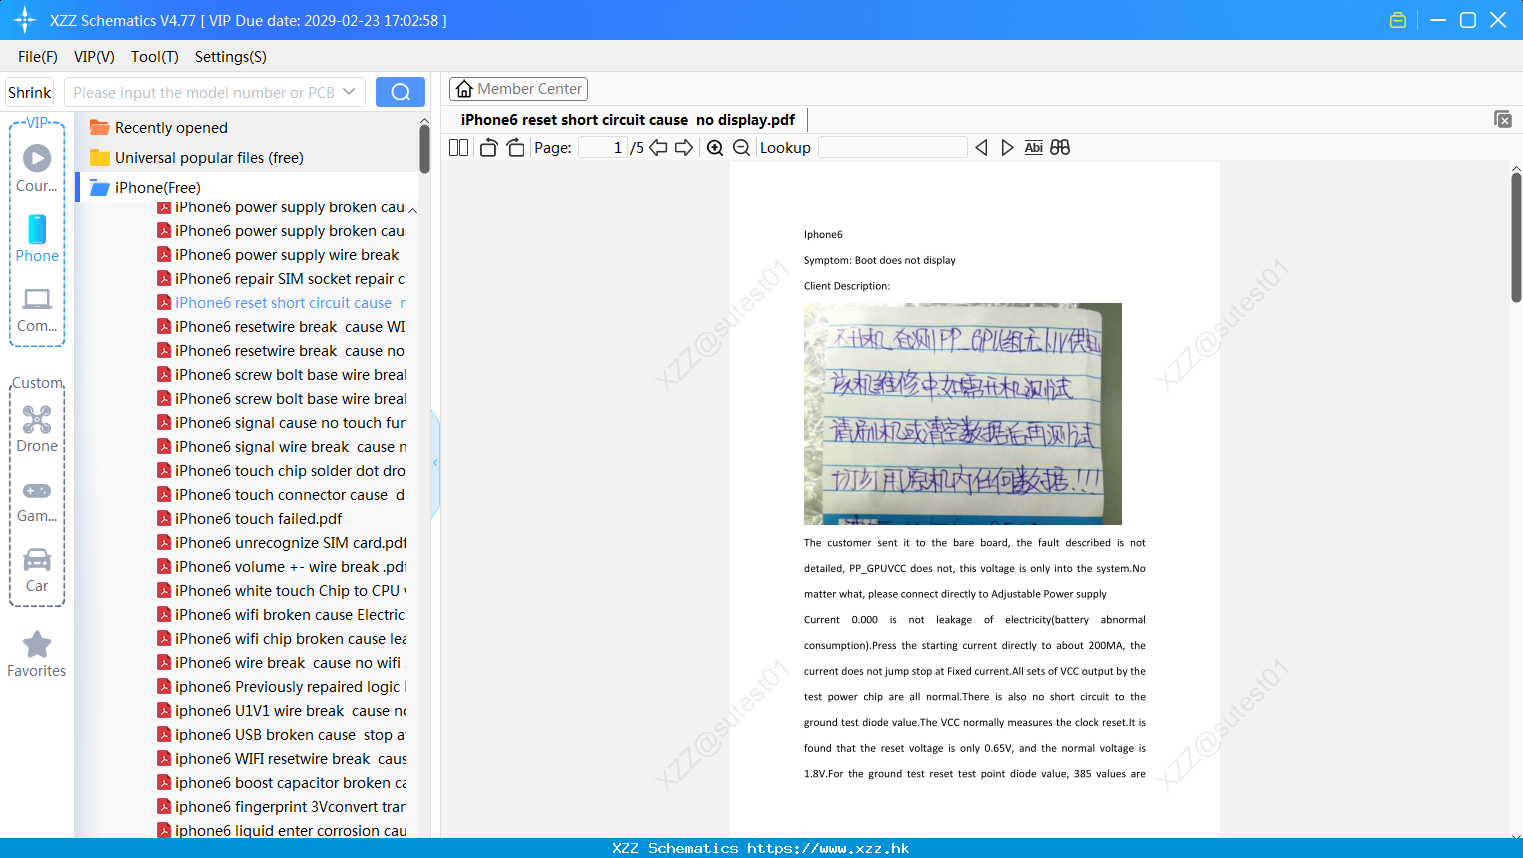This screenshot has width=1523, height=858.
Task: Open iPhone6 touch chip solder dot file
Action: tap(281, 471)
